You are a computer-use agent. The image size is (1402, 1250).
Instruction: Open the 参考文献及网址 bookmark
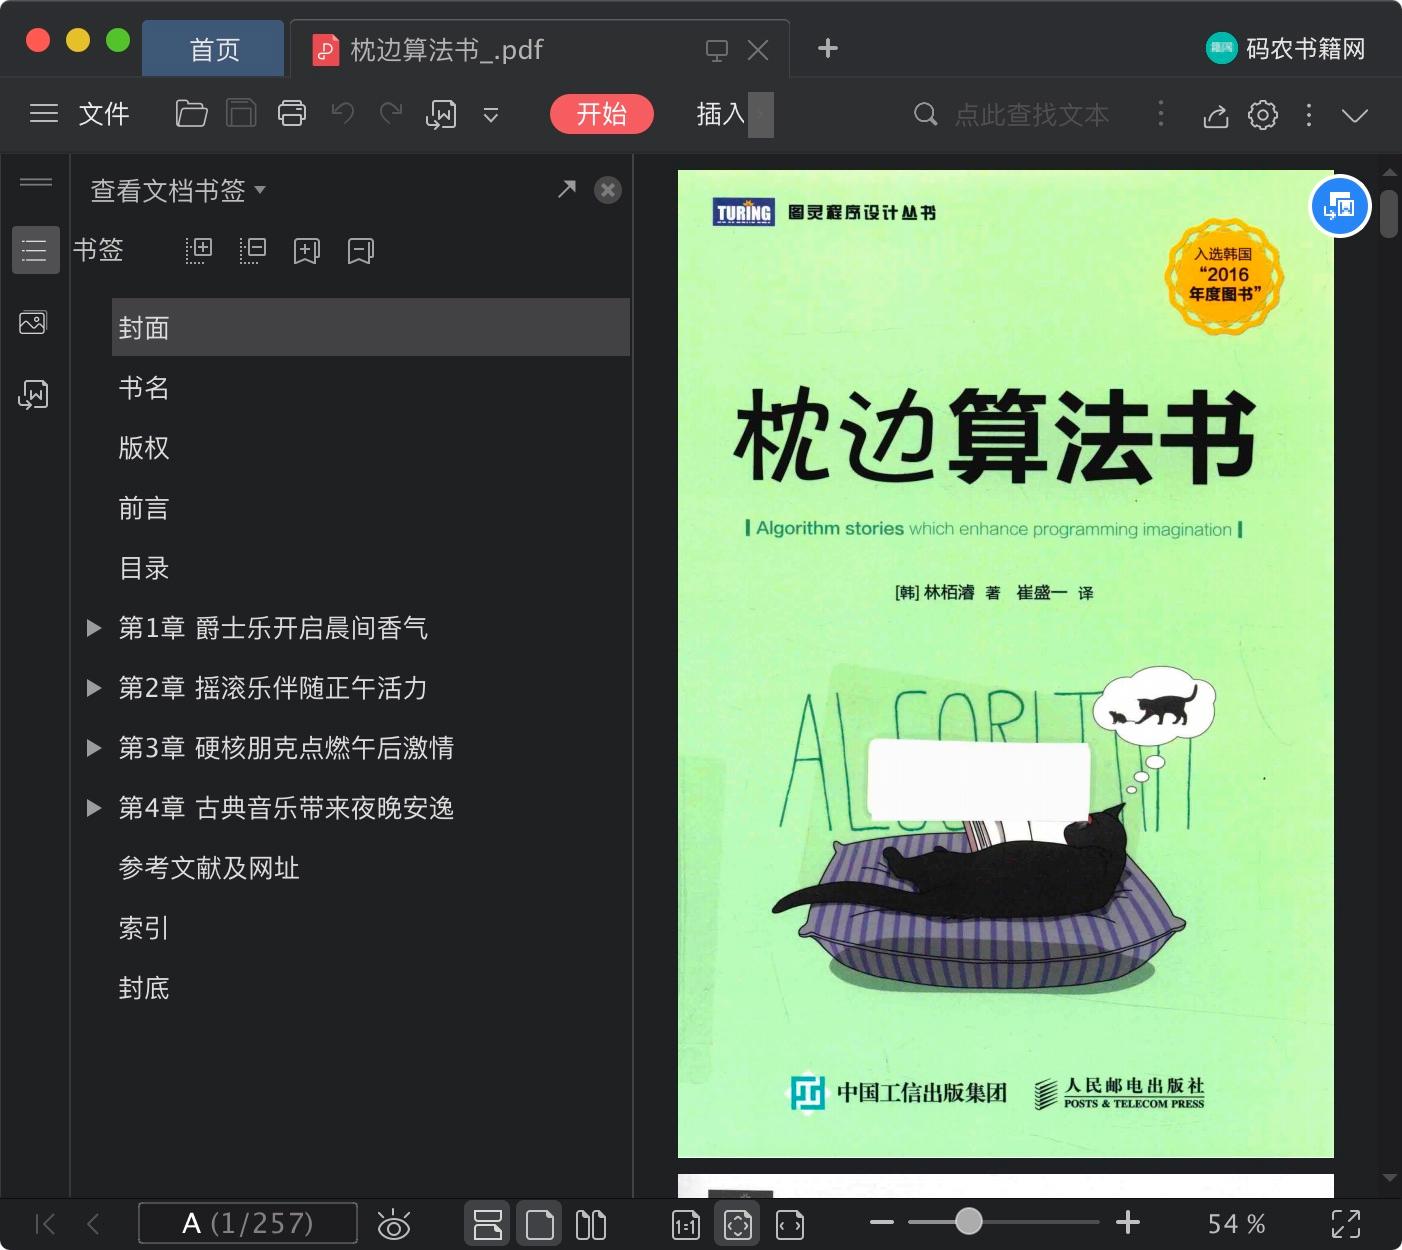[x=209, y=868]
